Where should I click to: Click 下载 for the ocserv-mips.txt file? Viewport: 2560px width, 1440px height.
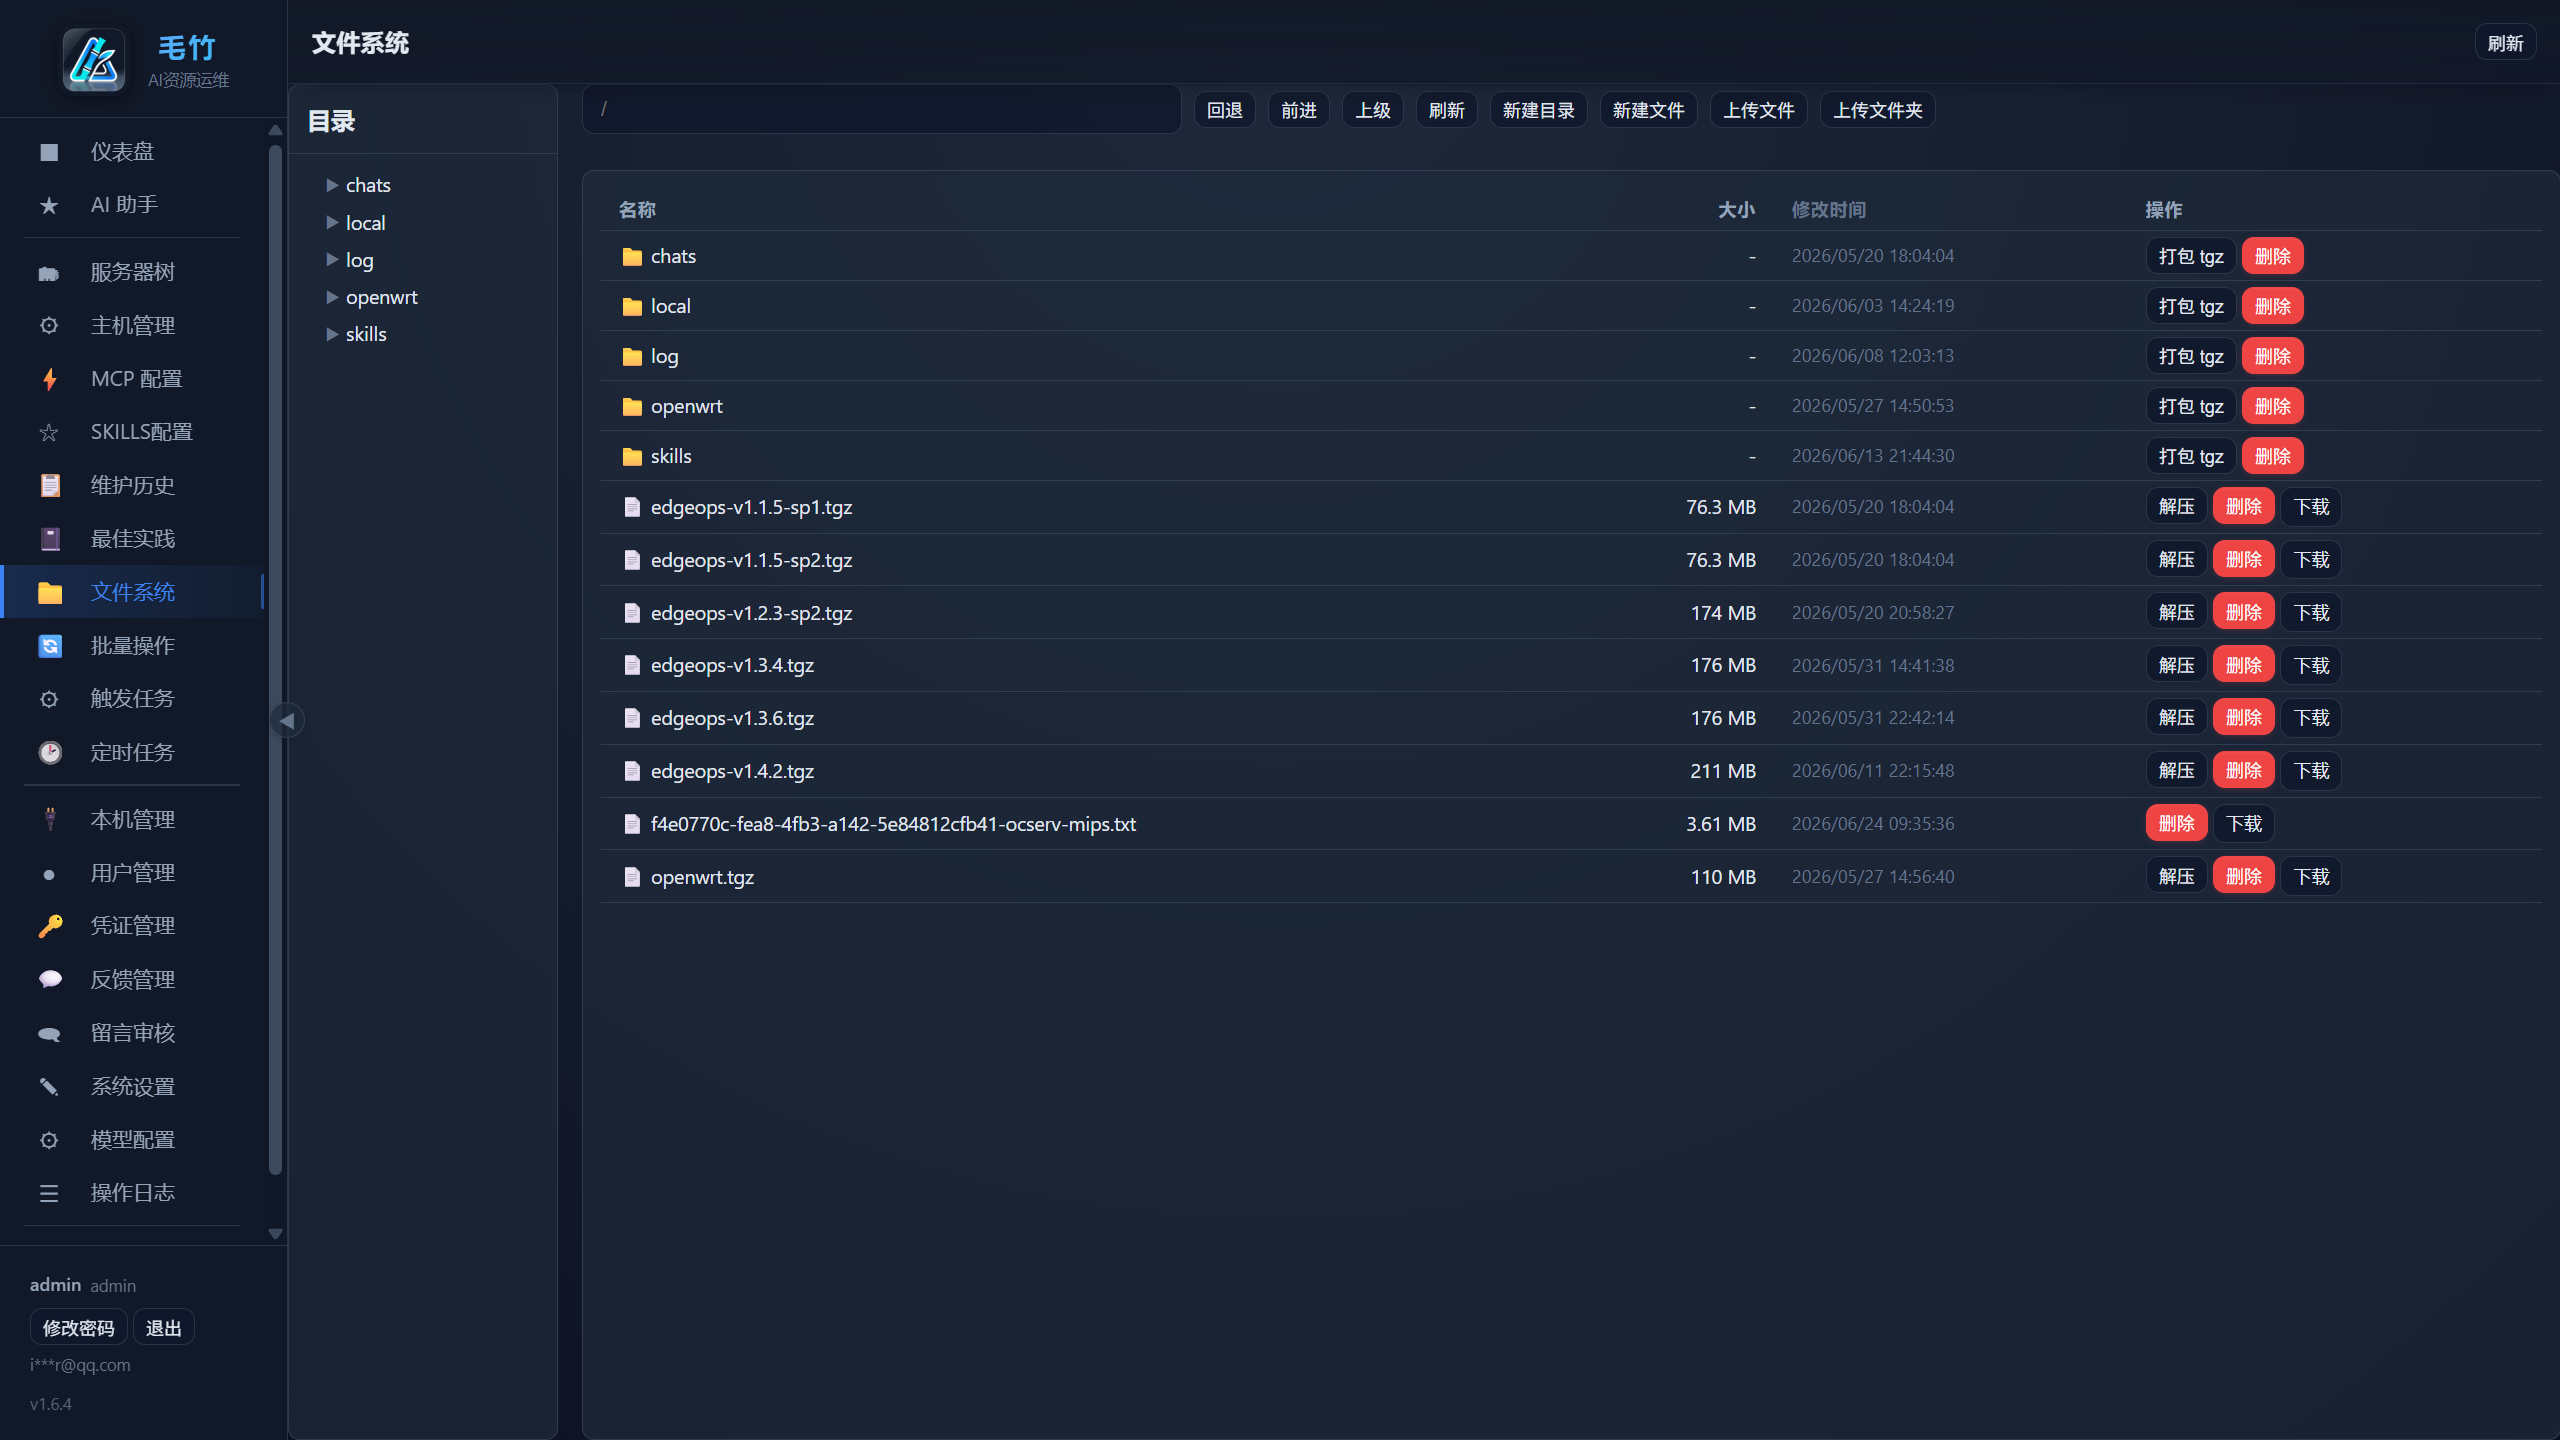coord(2245,824)
